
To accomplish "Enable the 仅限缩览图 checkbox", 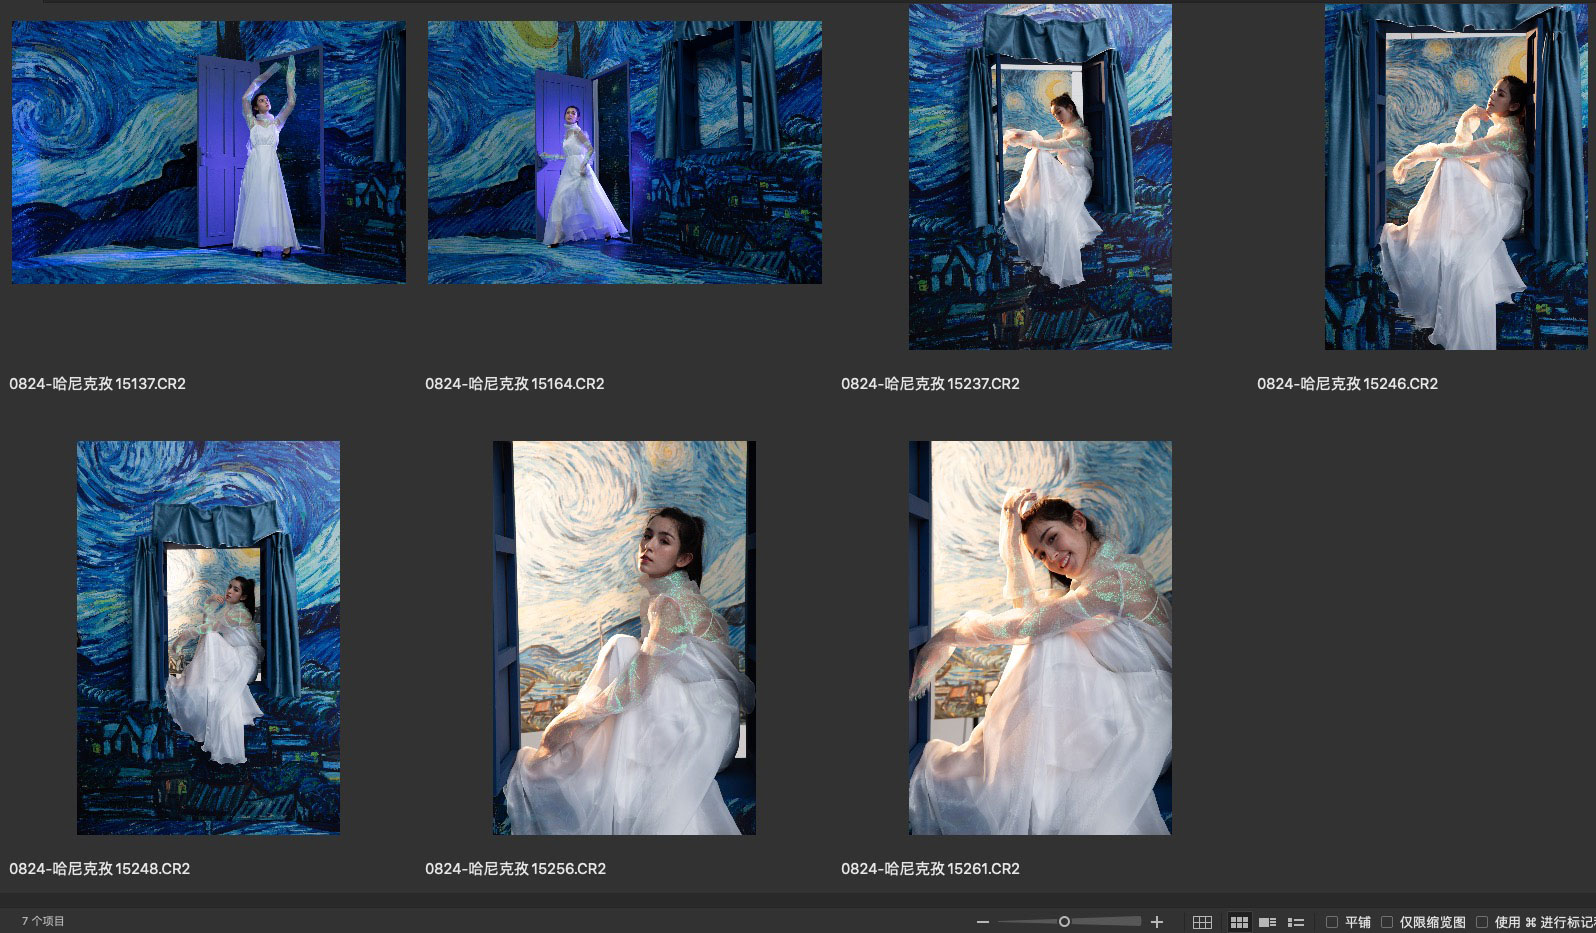I will click(x=1387, y=922).
